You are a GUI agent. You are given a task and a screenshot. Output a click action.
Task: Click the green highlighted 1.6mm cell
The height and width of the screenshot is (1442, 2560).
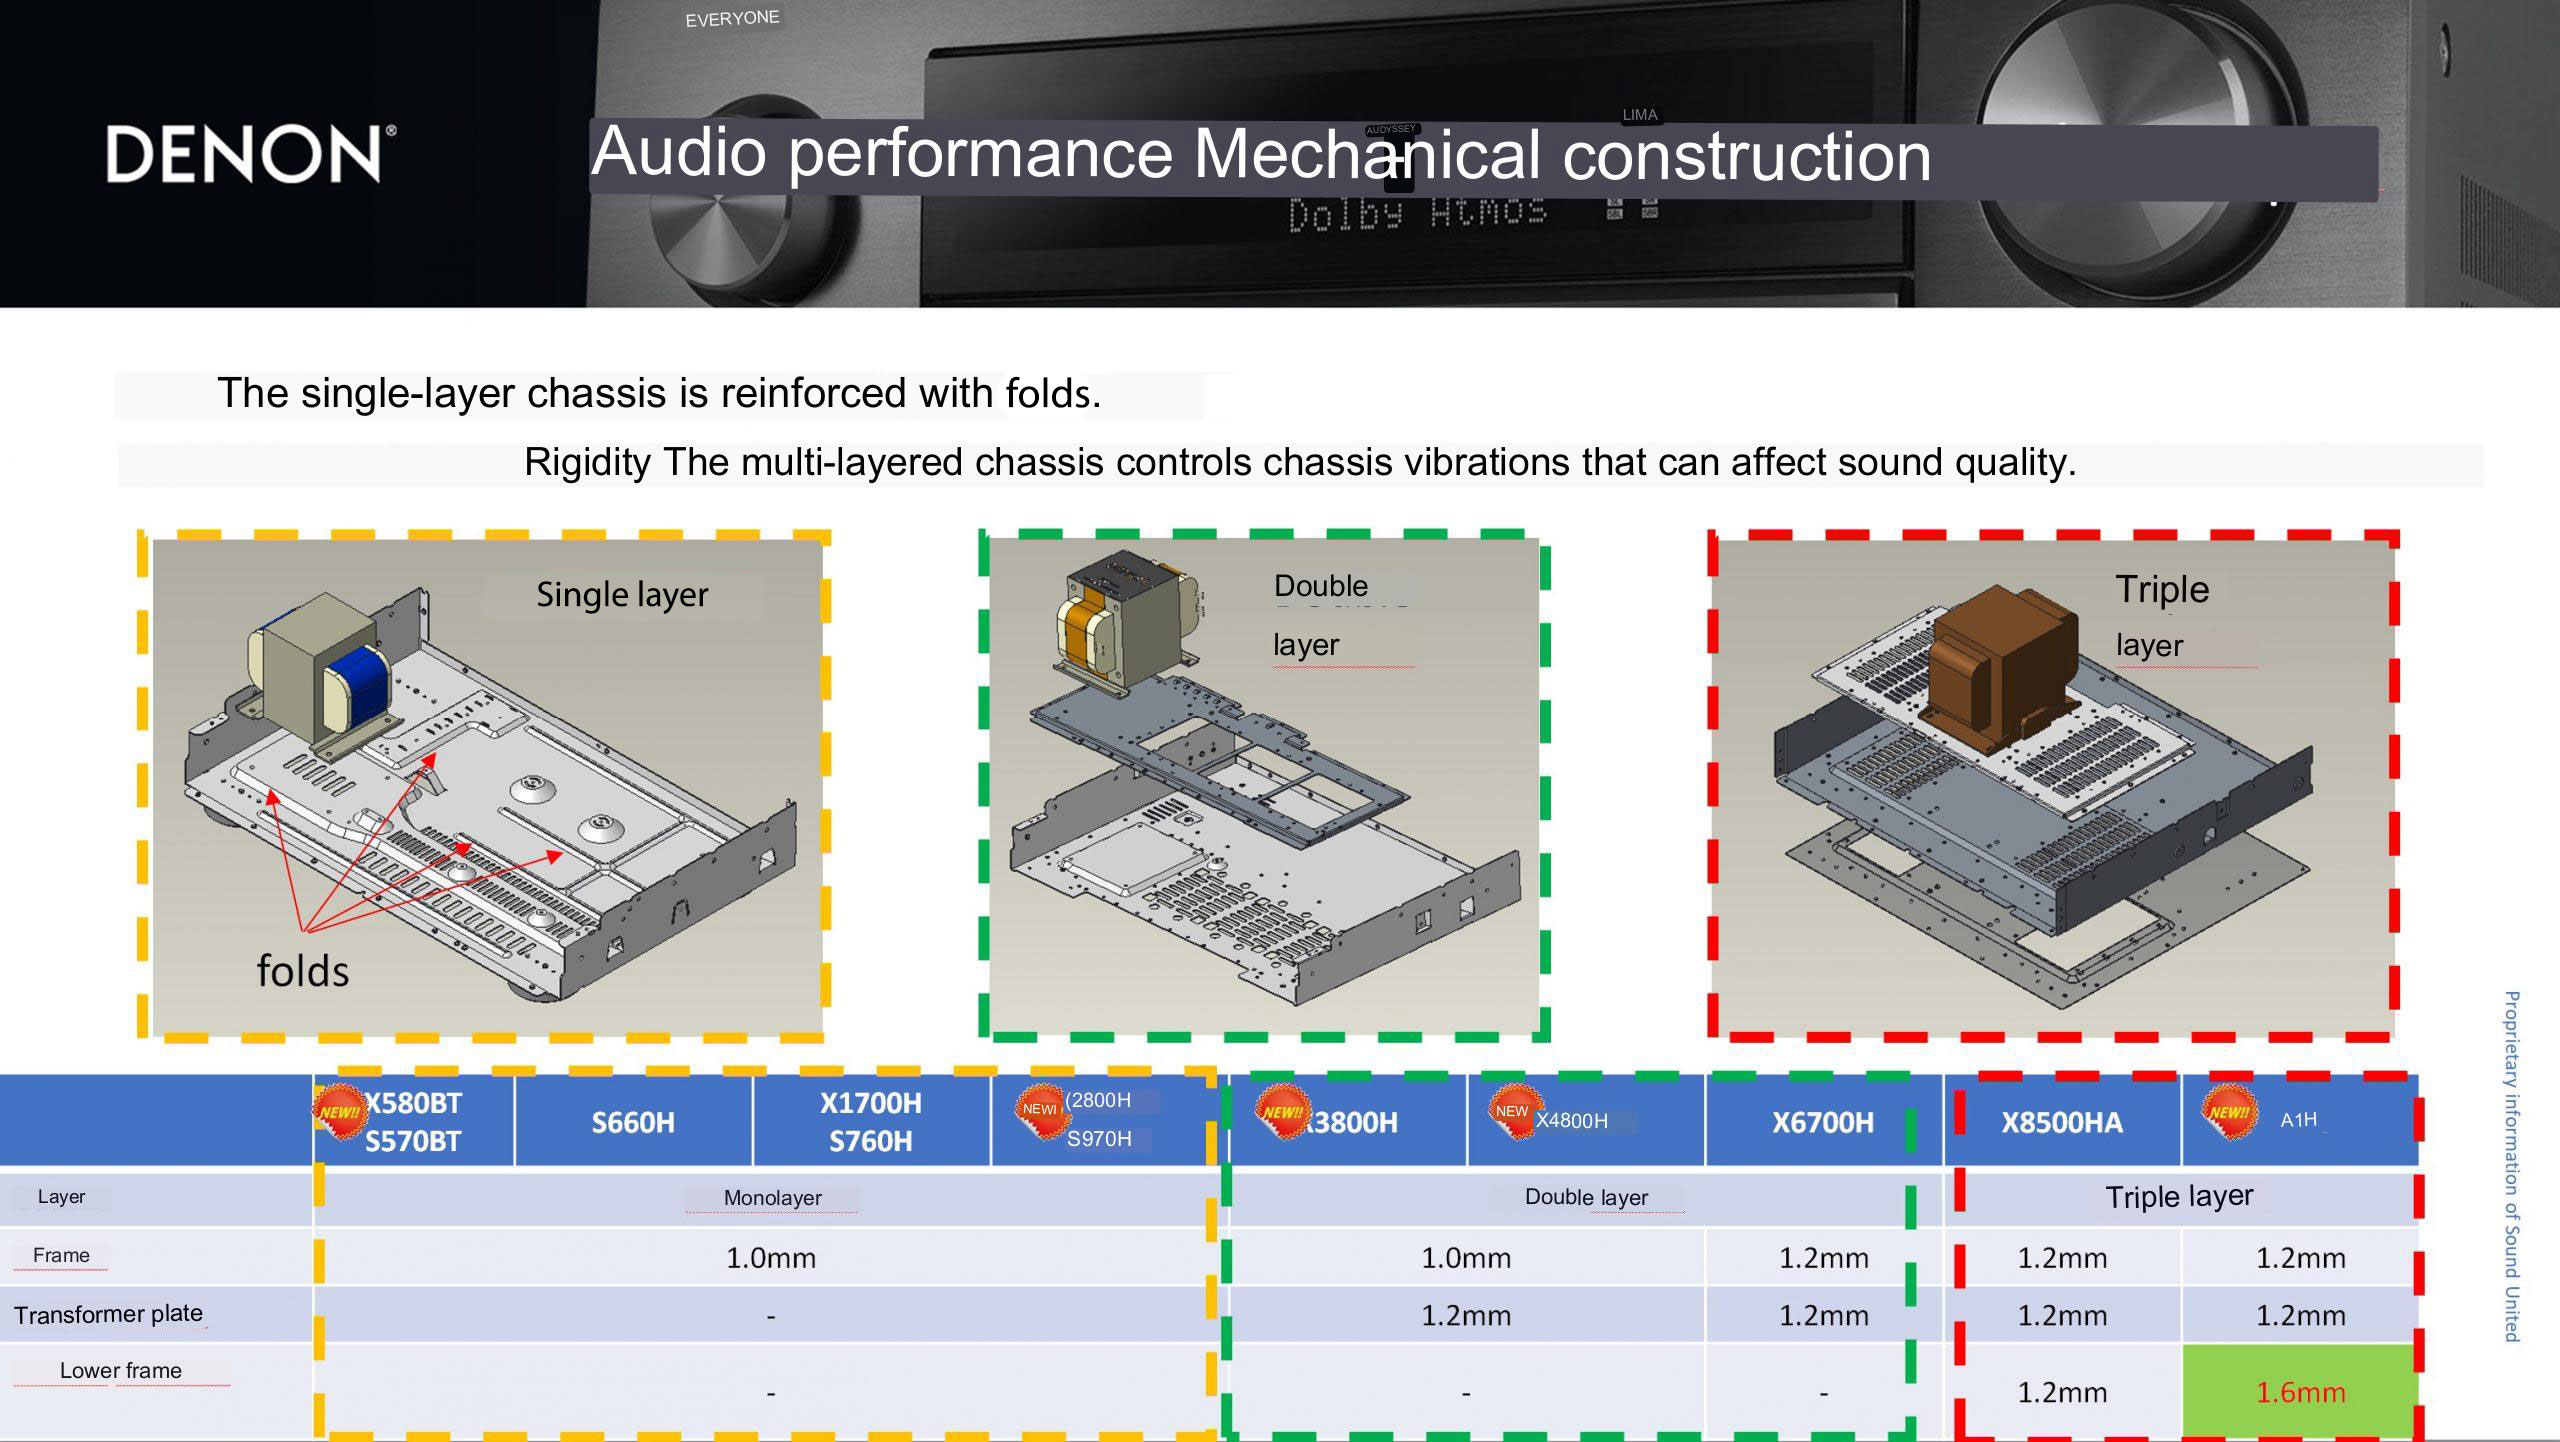pos(2300,1391)
